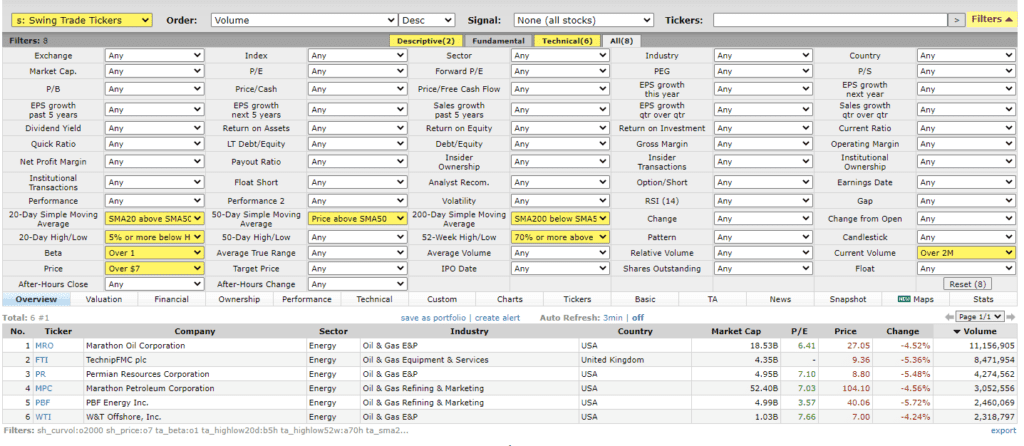Open the 200-Day Simple Moving Average dropdown

(560, 219)
